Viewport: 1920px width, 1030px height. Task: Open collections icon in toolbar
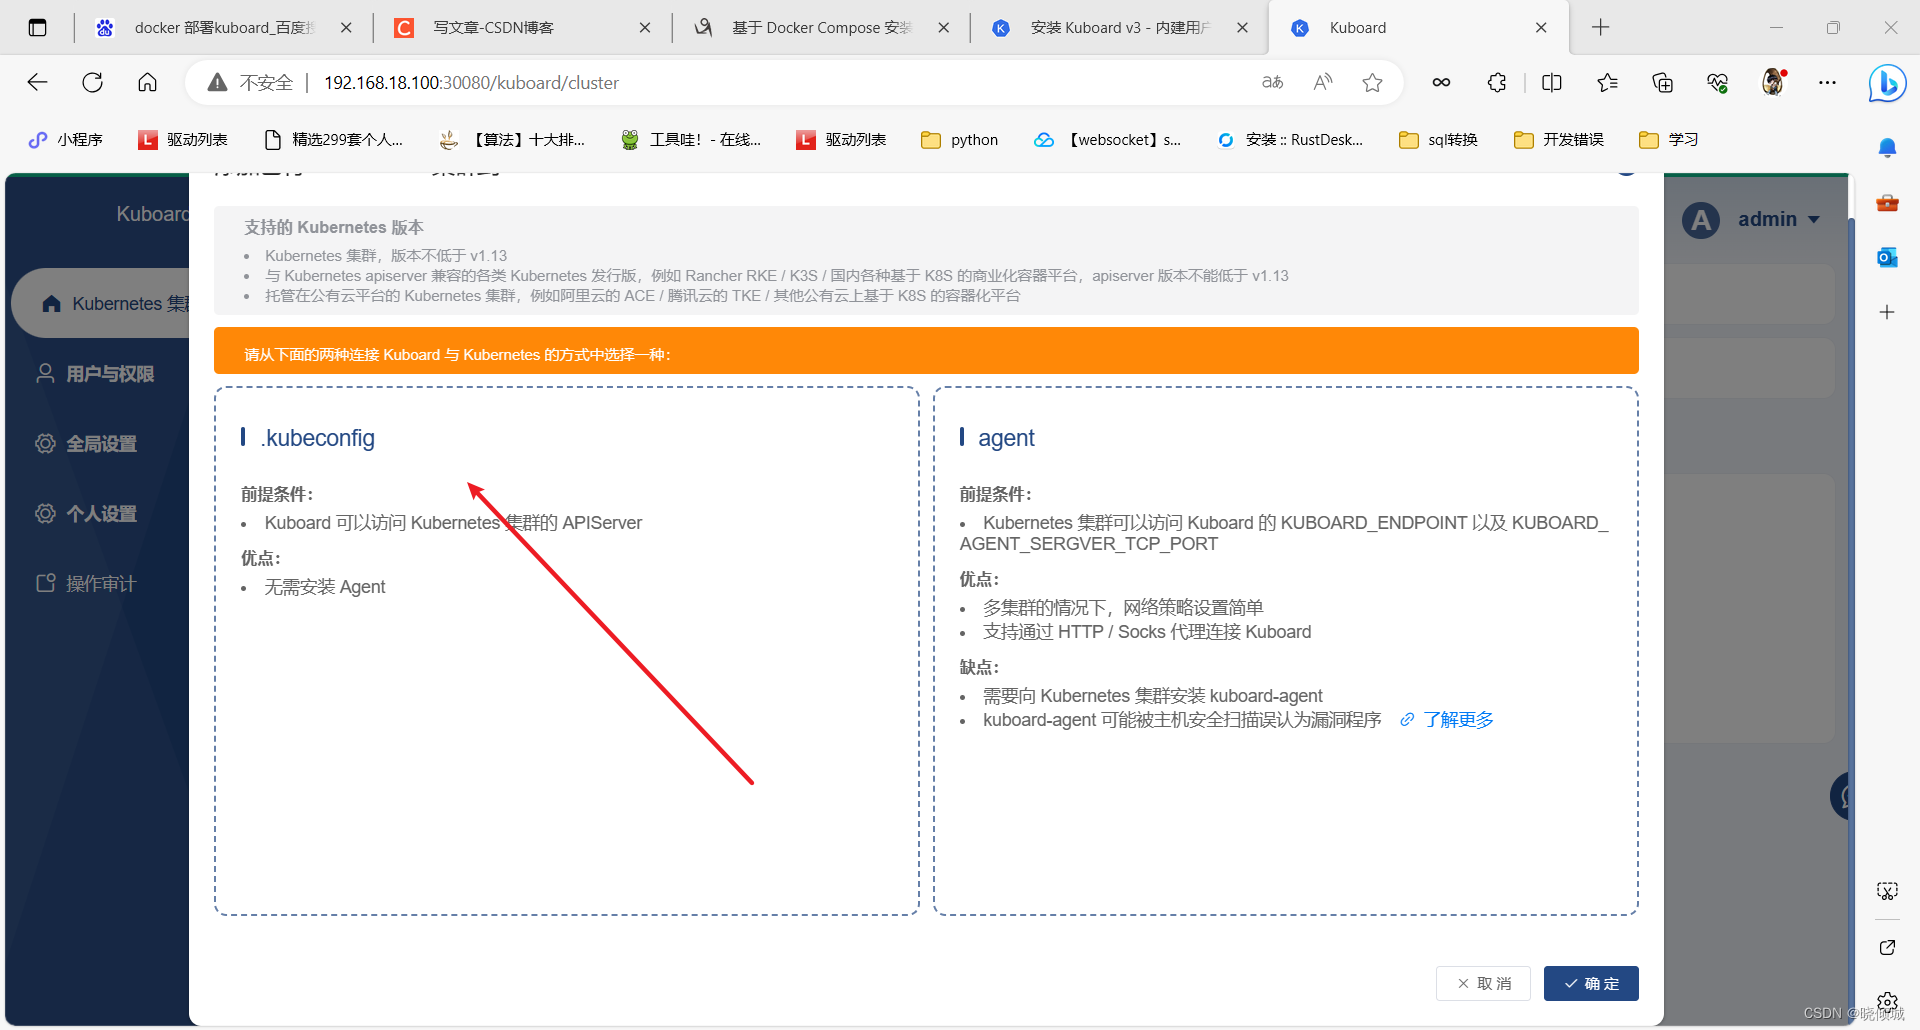point(1662,82)
